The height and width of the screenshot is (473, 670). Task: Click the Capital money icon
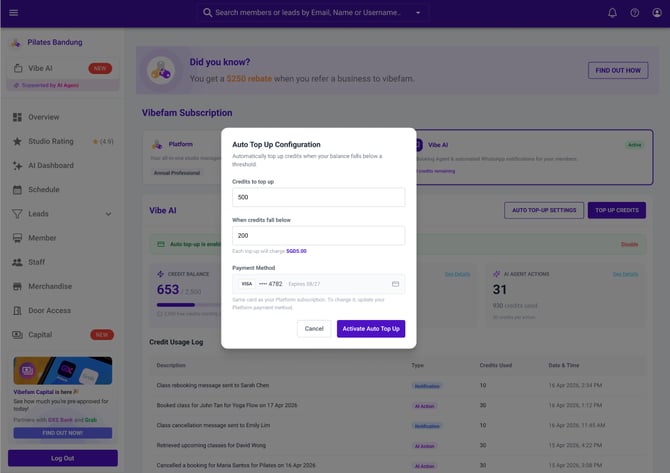[17, 335]
